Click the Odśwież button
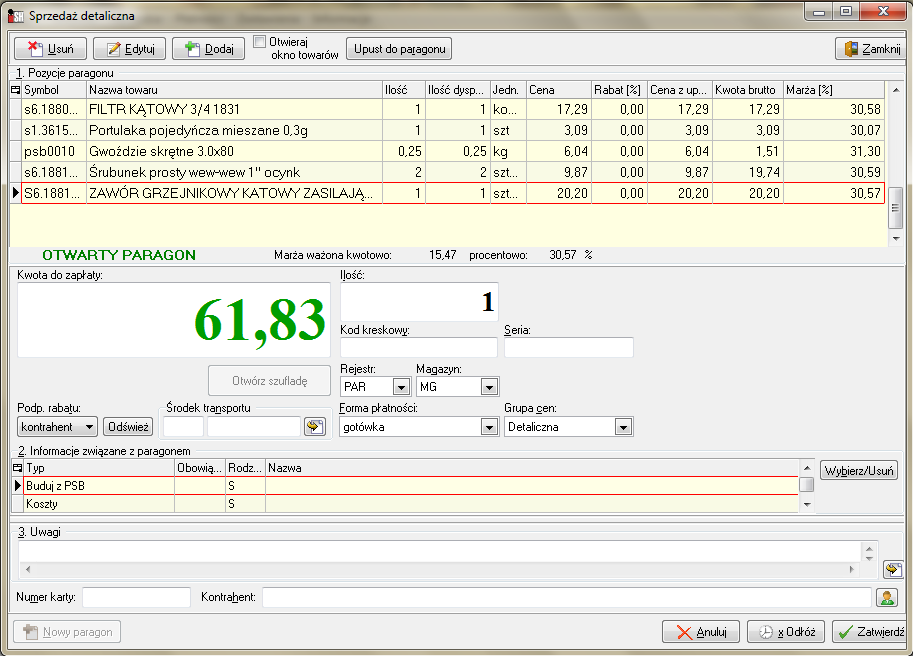 [x=128, y=427]
